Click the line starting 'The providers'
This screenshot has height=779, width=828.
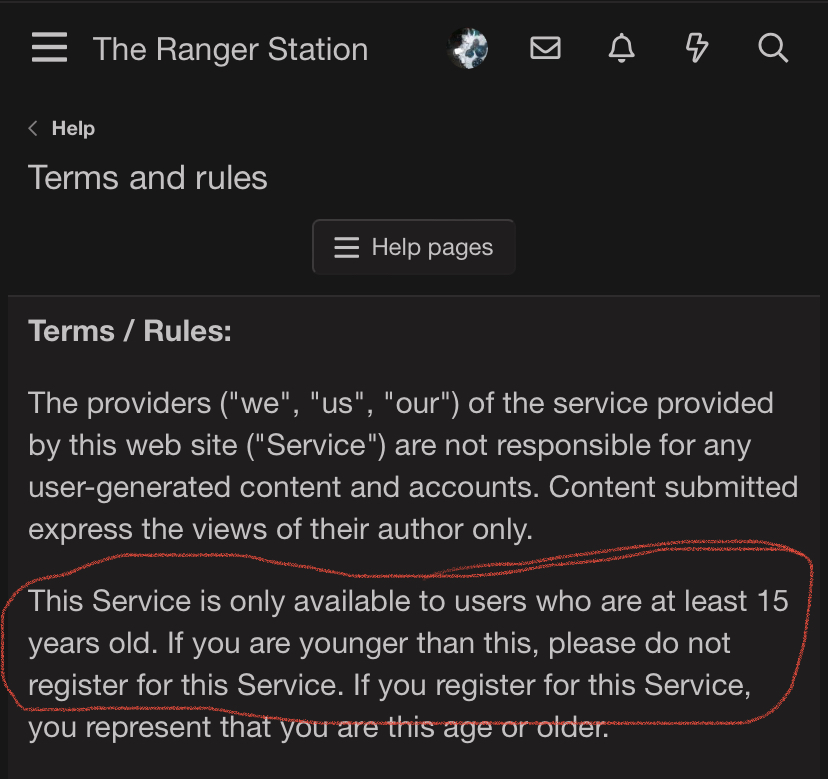[400, 403]
